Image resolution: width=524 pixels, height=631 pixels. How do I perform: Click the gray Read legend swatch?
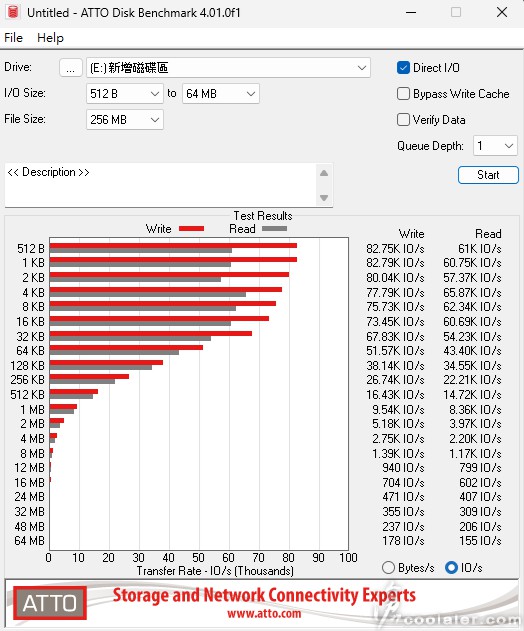click(x=274, y=229)
